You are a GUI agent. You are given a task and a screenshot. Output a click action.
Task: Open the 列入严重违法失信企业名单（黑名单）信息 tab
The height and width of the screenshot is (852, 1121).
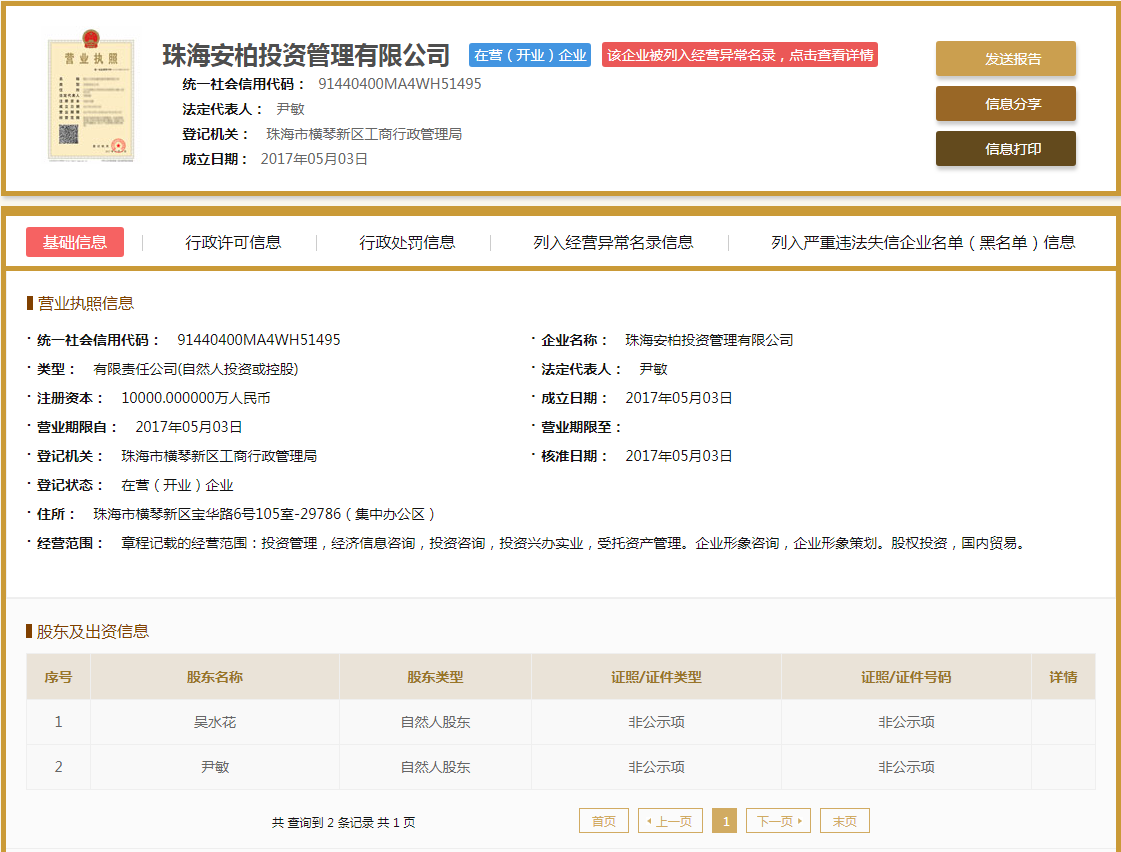[922, 242]
